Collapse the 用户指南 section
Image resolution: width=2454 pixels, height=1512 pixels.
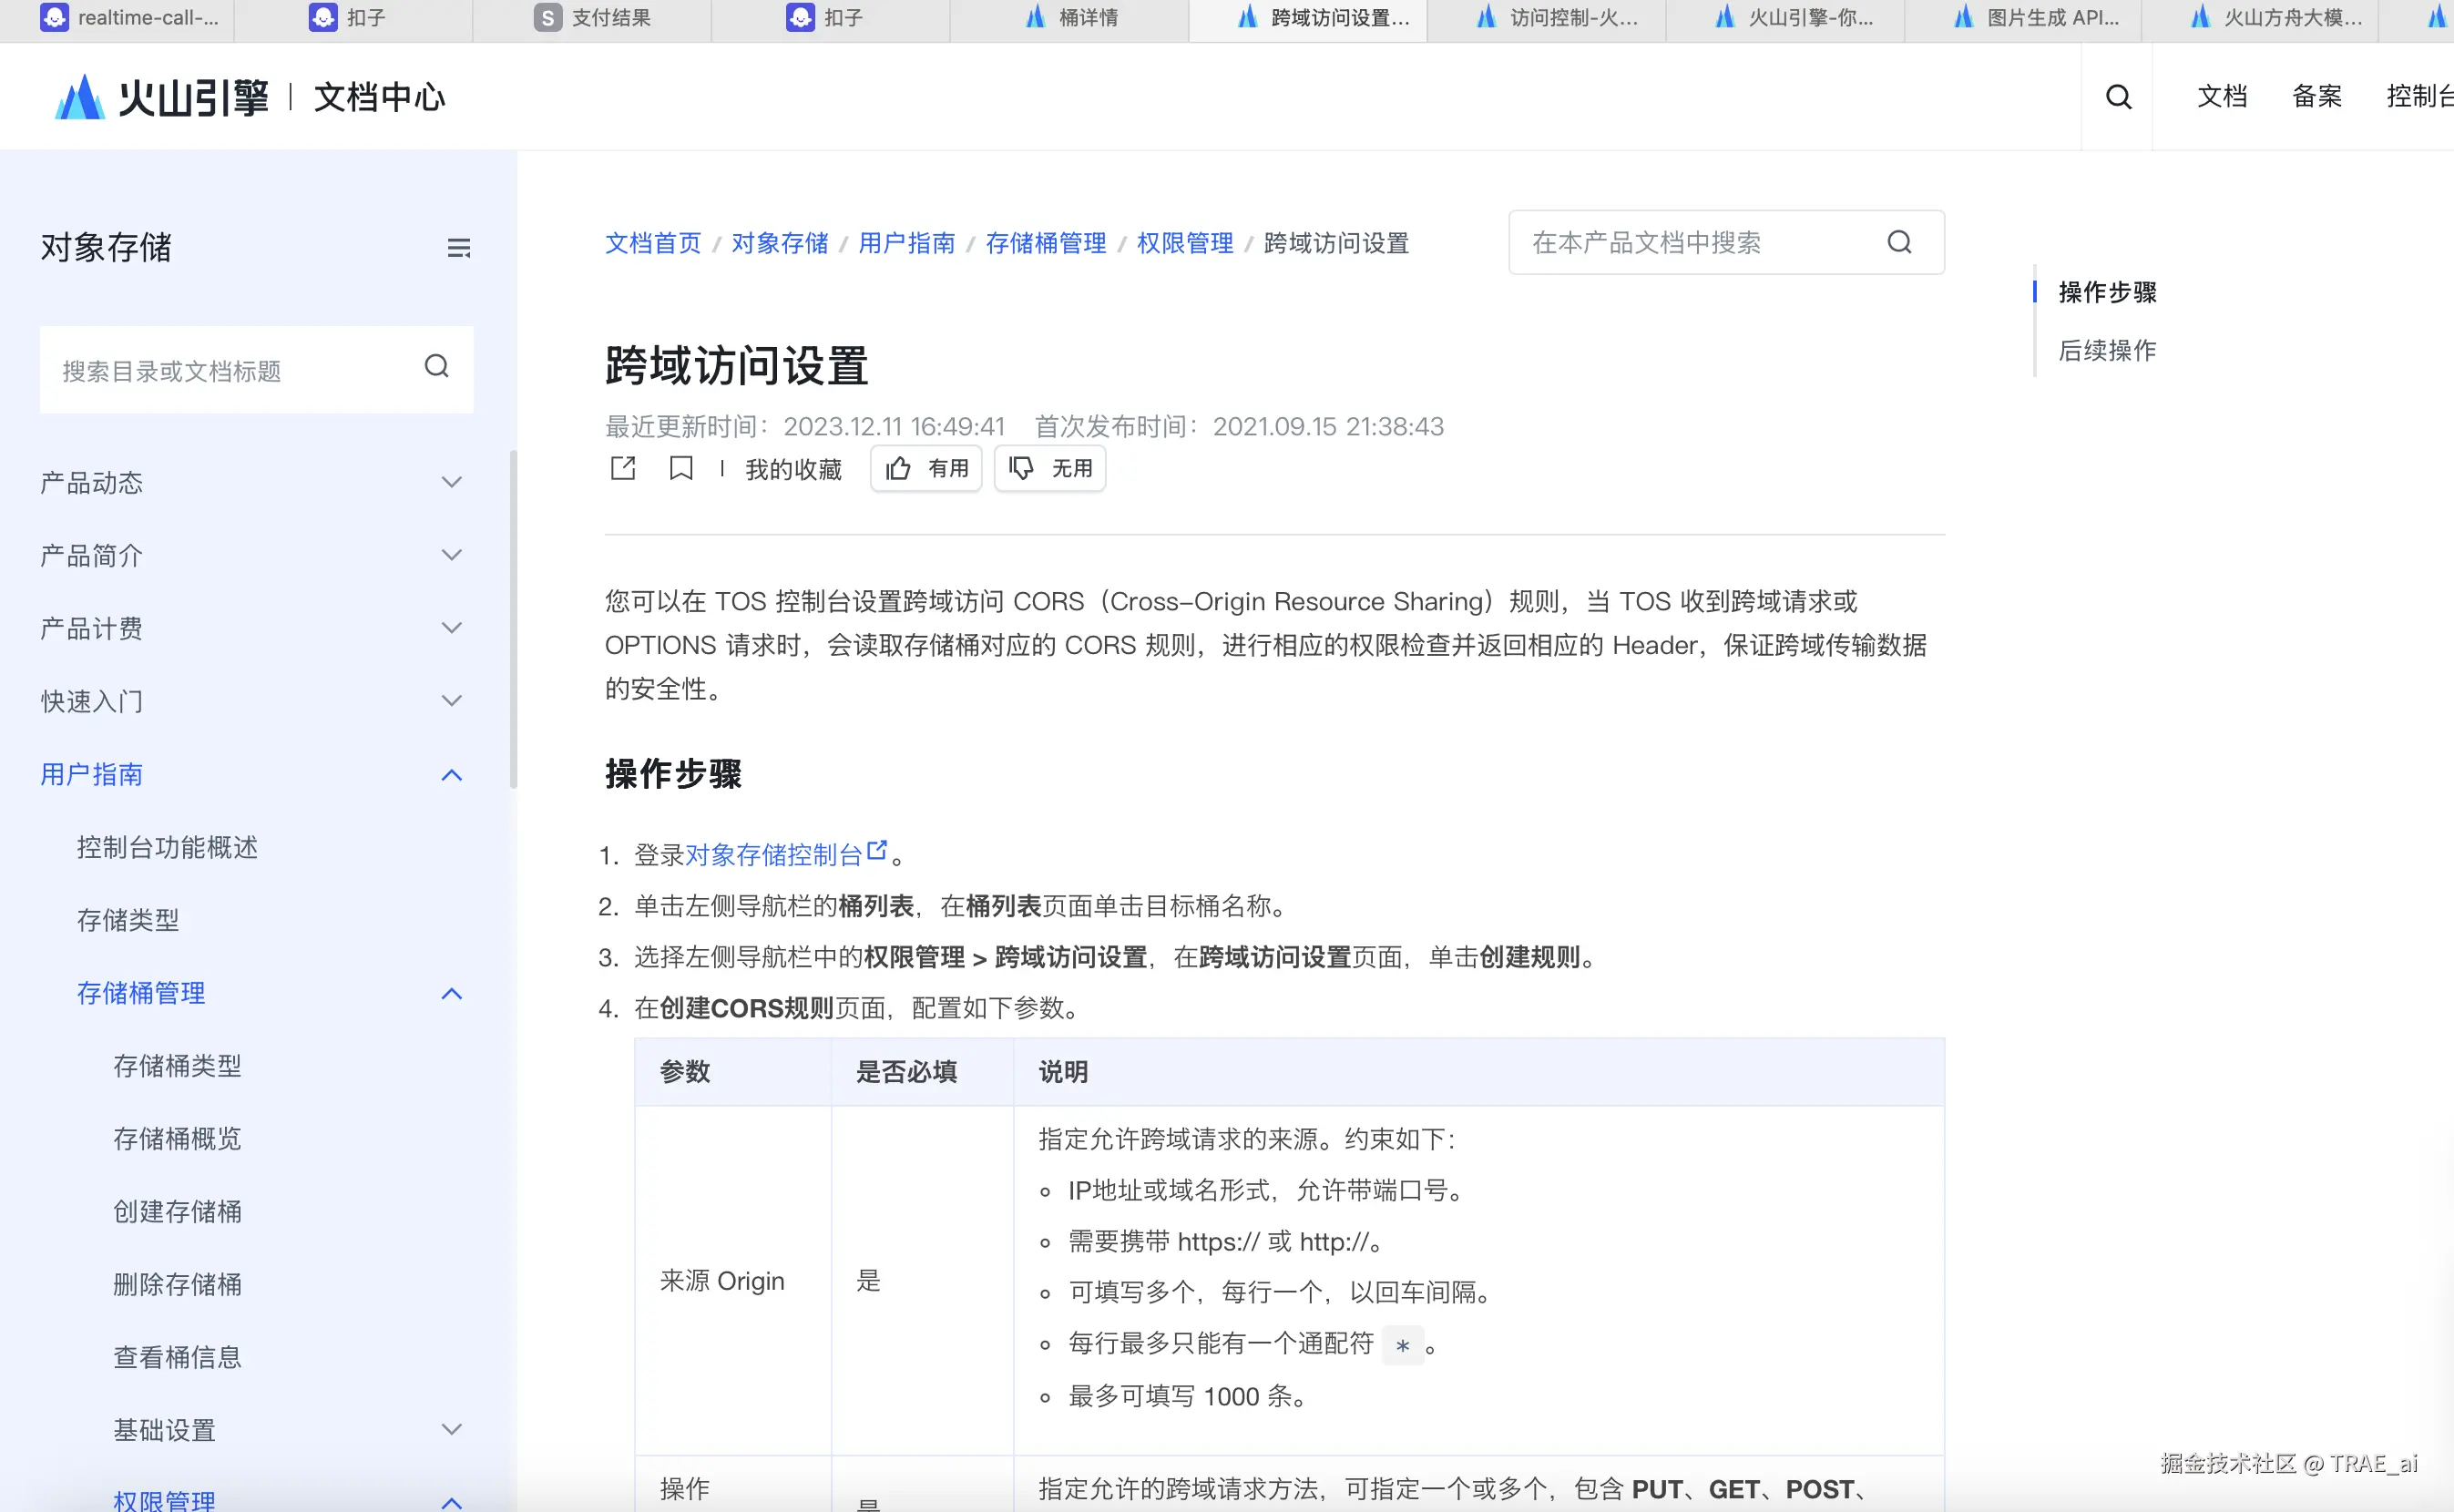click(x=452, y=775)
